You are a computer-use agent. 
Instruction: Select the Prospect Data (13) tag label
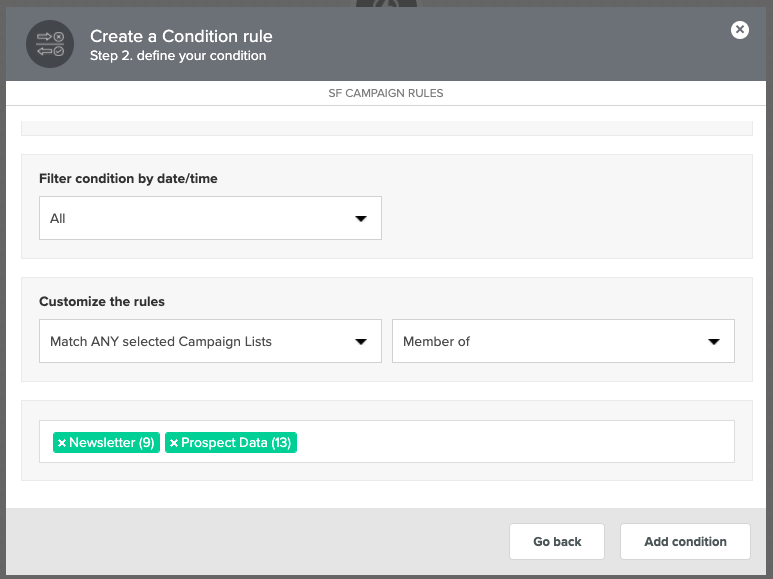236,442
